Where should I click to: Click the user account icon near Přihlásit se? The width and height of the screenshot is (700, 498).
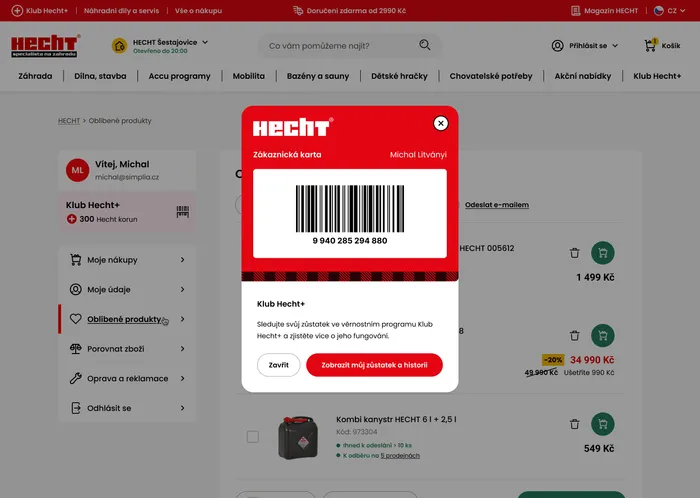tap(557, 46)
